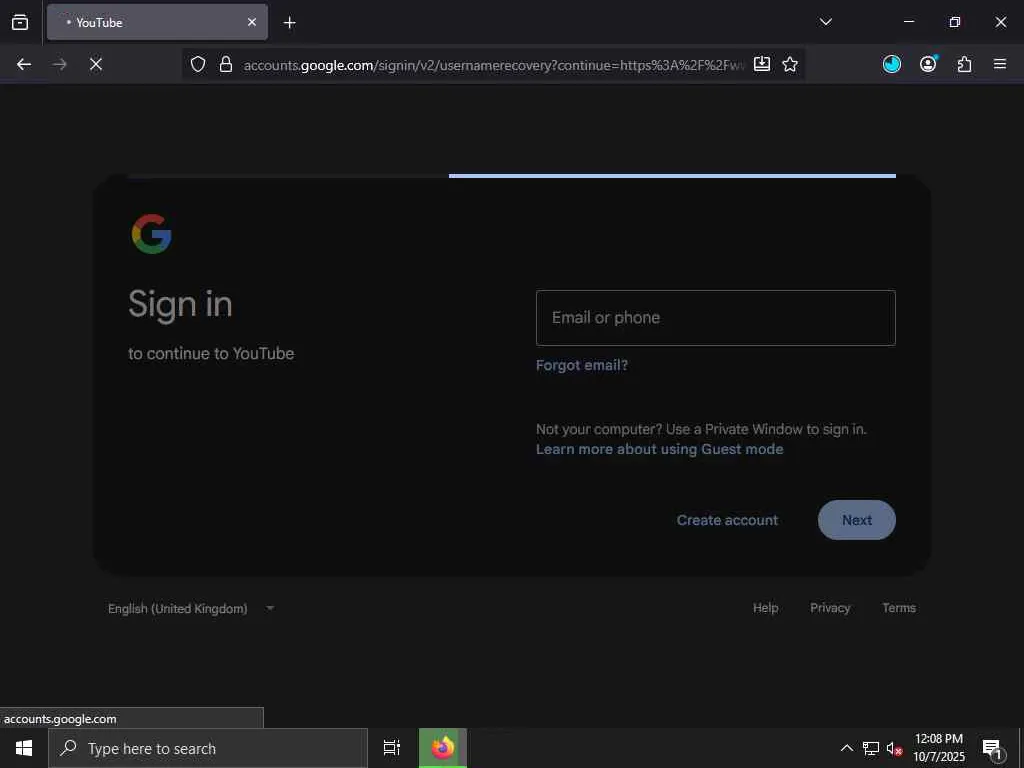The image size is (1024, 768).
Task: Click the Google logo
Action: pyautogui.click(x=152, y=234)
